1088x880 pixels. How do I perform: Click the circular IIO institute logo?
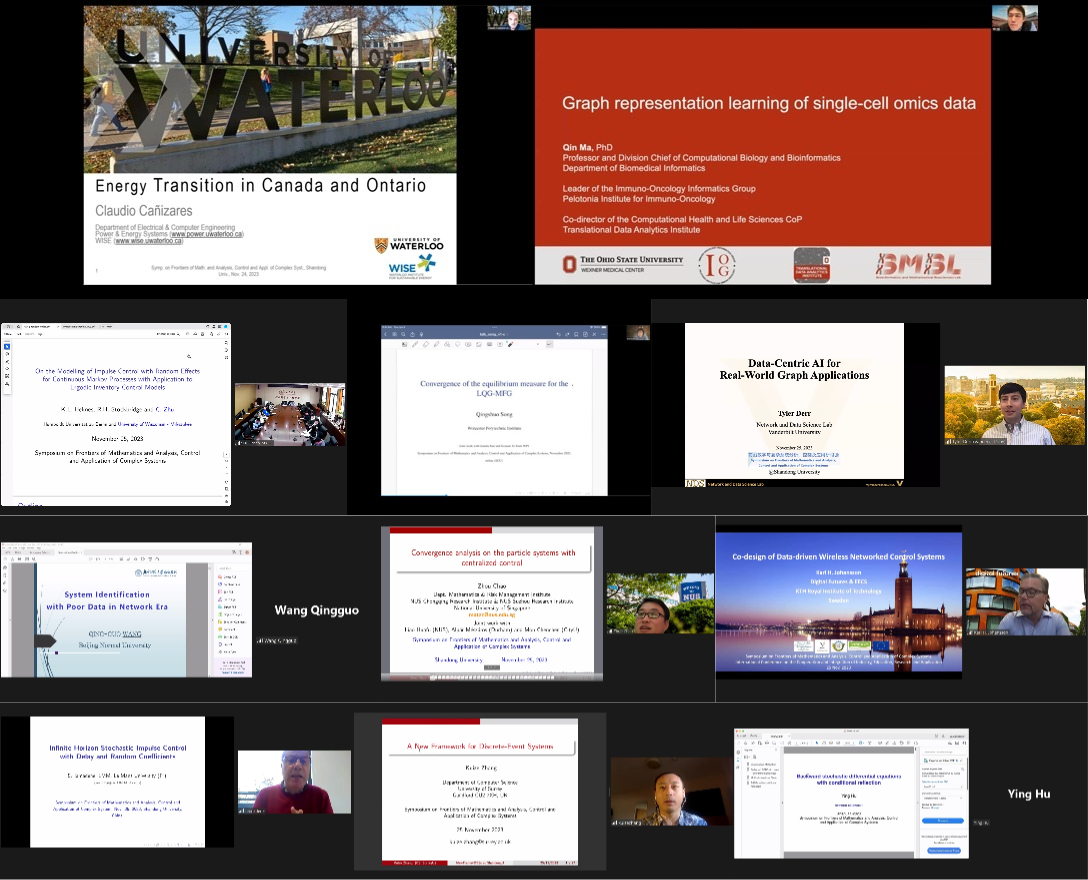(718, 265)
